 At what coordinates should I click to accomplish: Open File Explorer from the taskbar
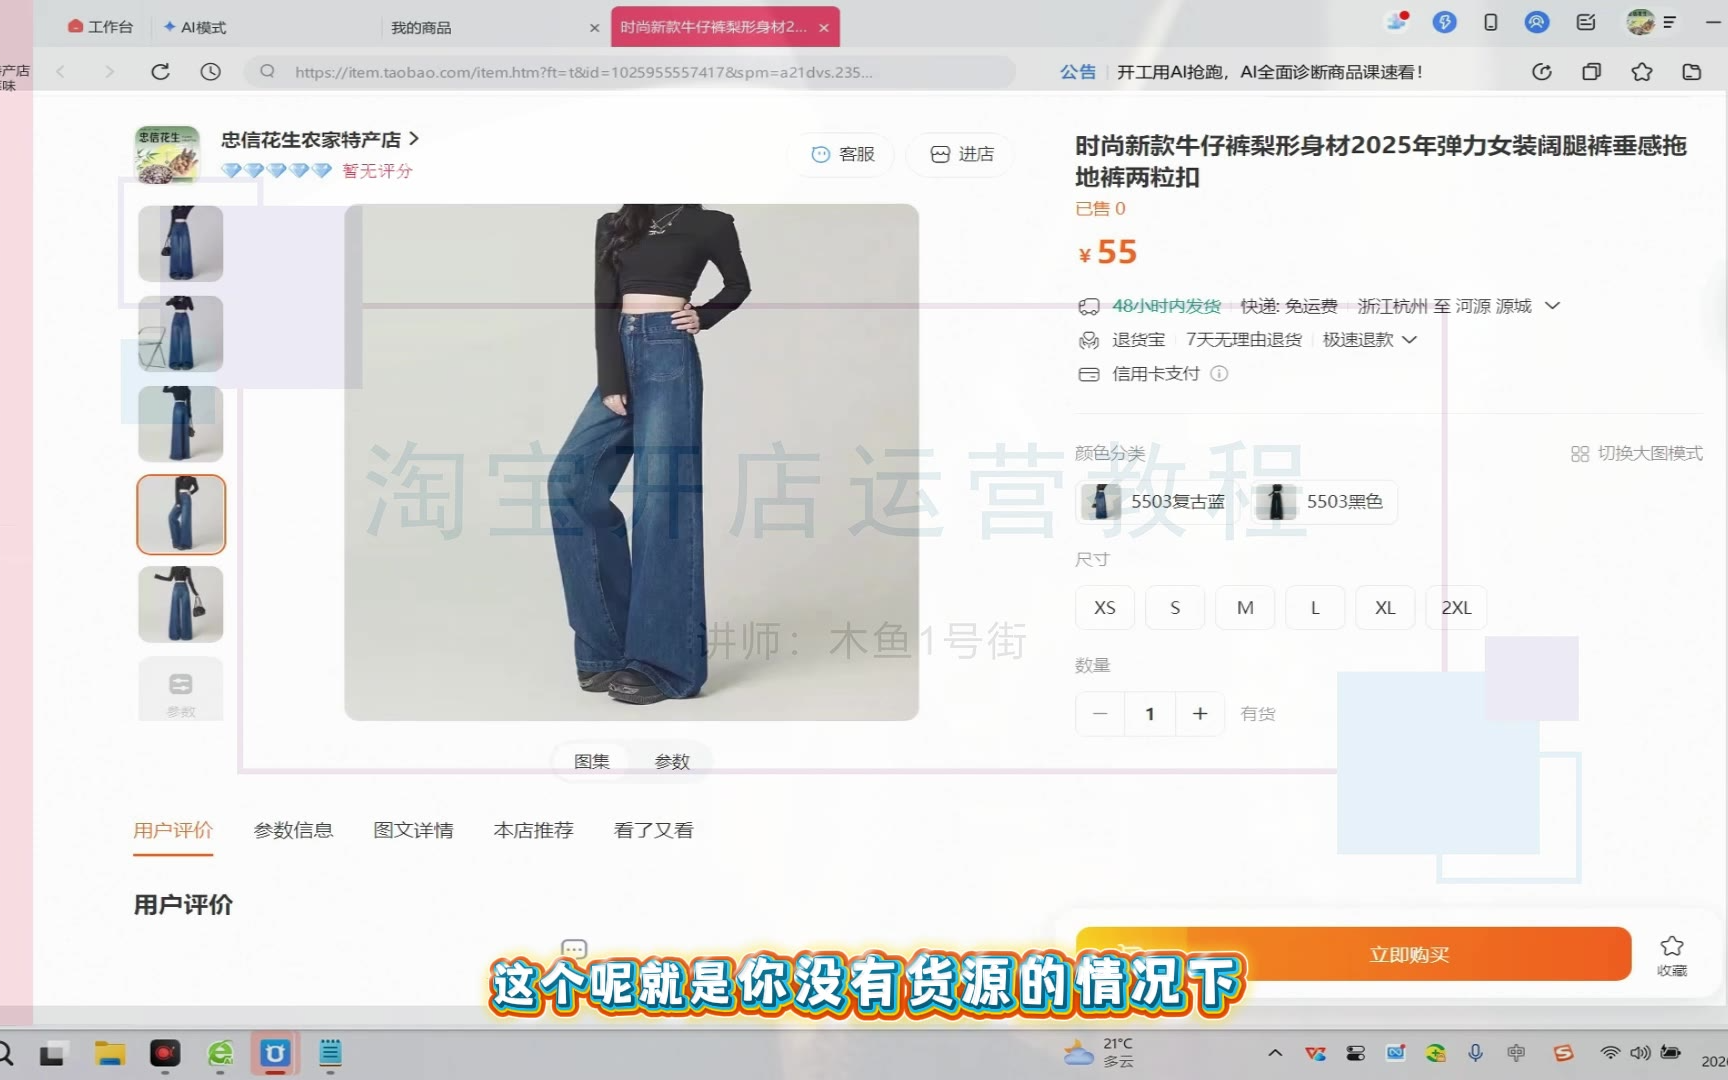[110, 1053]
